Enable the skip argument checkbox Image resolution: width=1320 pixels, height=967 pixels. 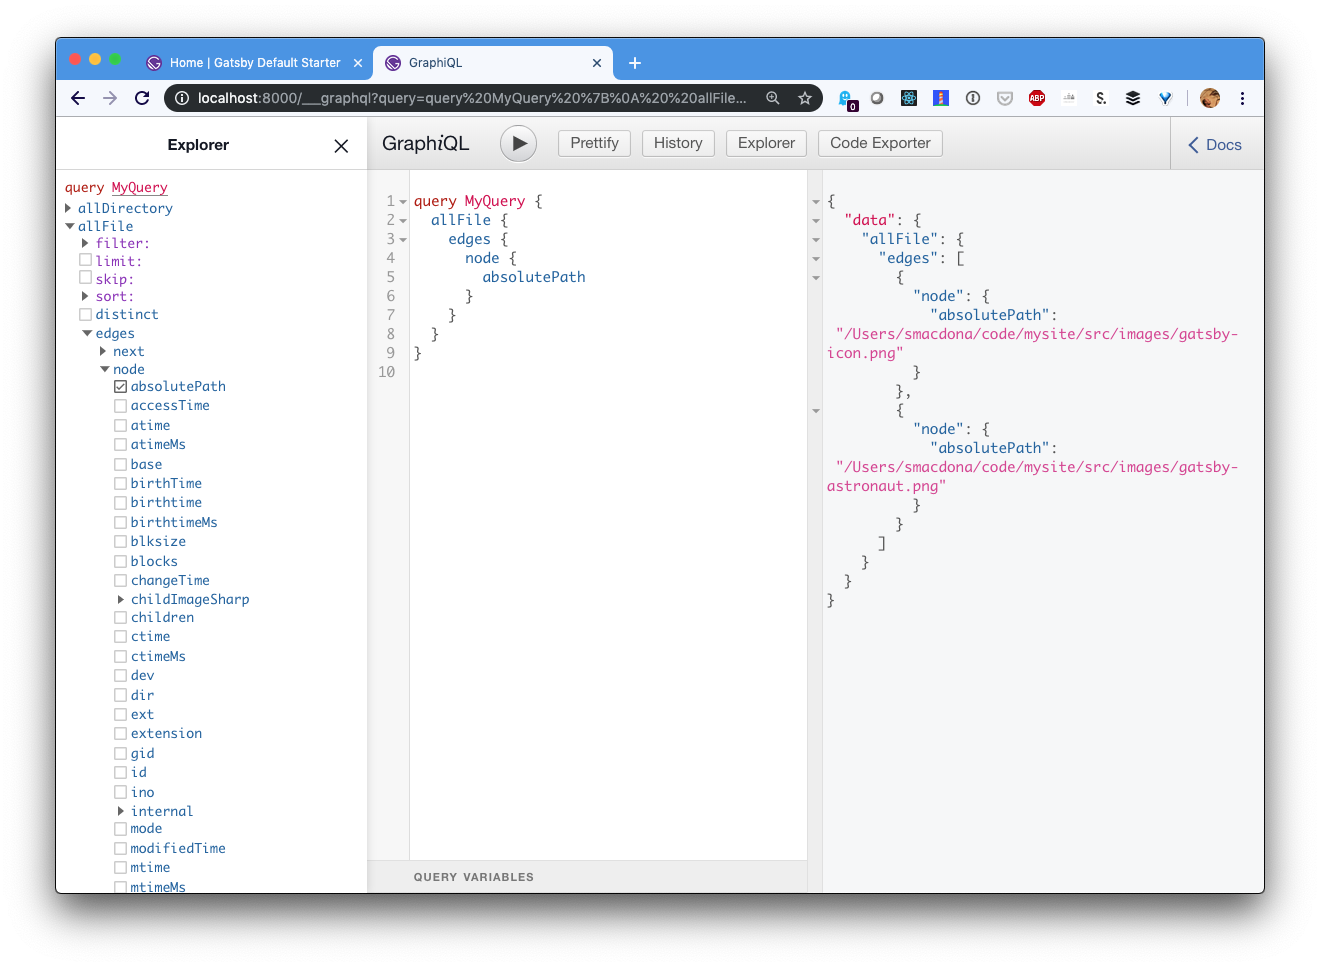point(85,278)
